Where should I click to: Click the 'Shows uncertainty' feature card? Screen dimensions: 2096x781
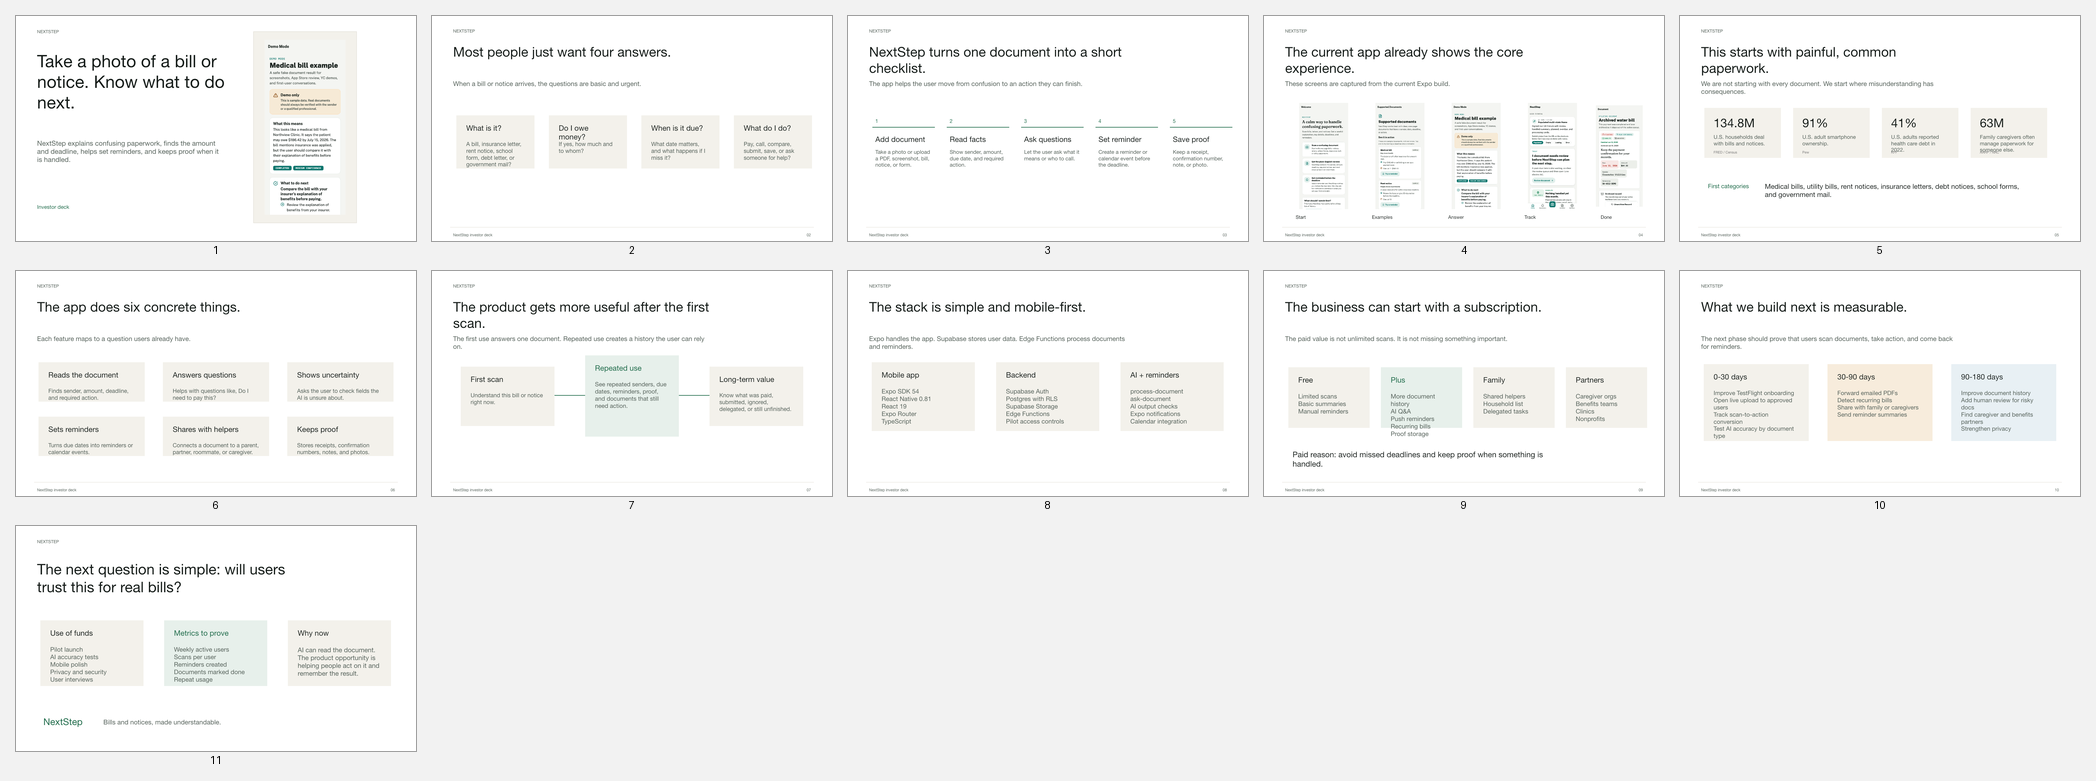pyautogui.click(x=340, y=382)
